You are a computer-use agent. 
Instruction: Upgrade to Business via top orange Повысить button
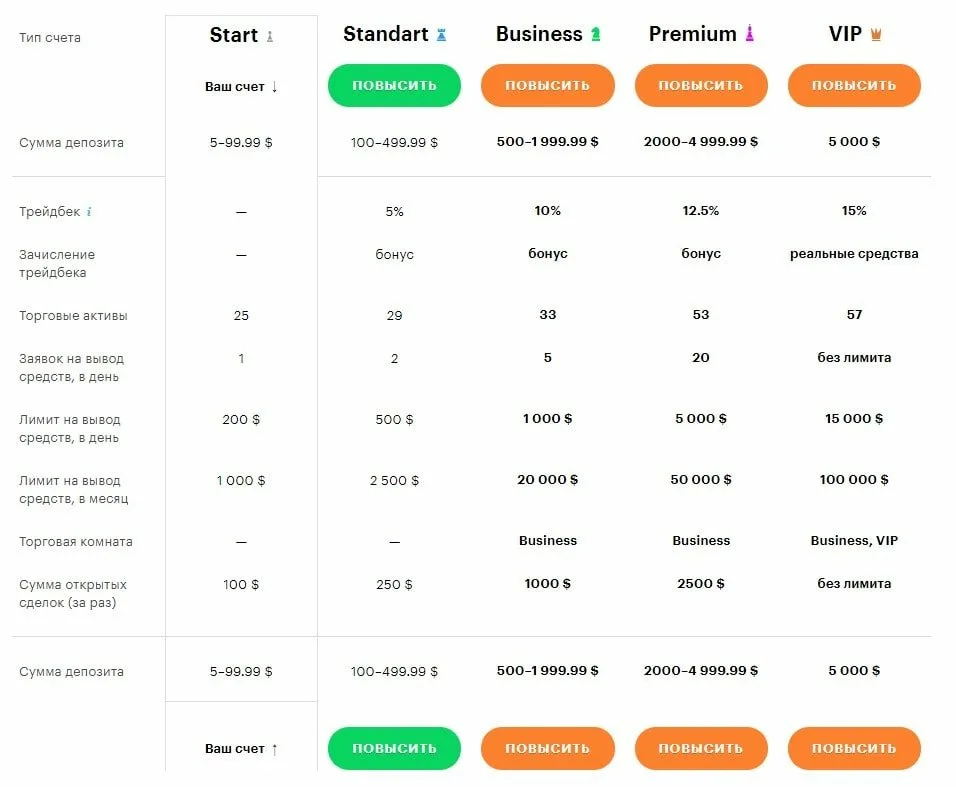click(548, 85)
